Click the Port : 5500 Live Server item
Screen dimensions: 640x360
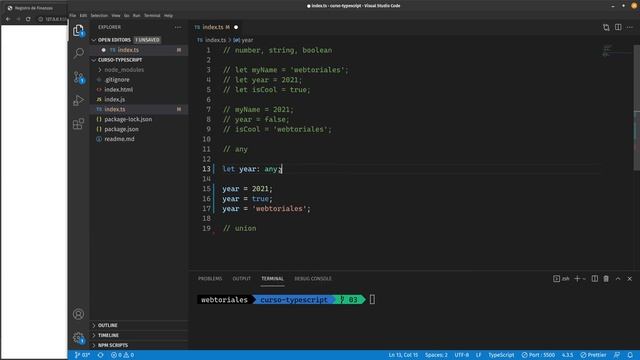click(538, 355)
